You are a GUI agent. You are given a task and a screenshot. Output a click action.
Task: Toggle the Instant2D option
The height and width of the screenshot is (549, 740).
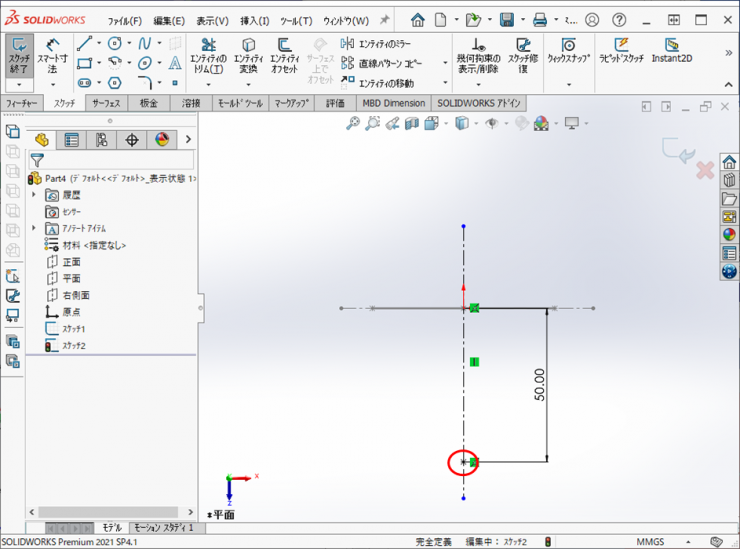click(x=673, y=51)
